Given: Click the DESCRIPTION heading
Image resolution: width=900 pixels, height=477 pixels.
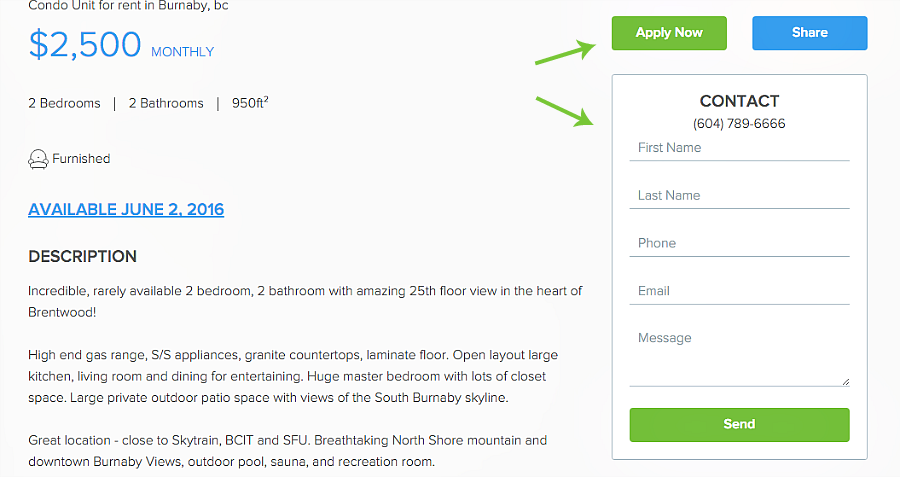Looking at the screenshot, I should pyautogui.click(x=83, y=257).
